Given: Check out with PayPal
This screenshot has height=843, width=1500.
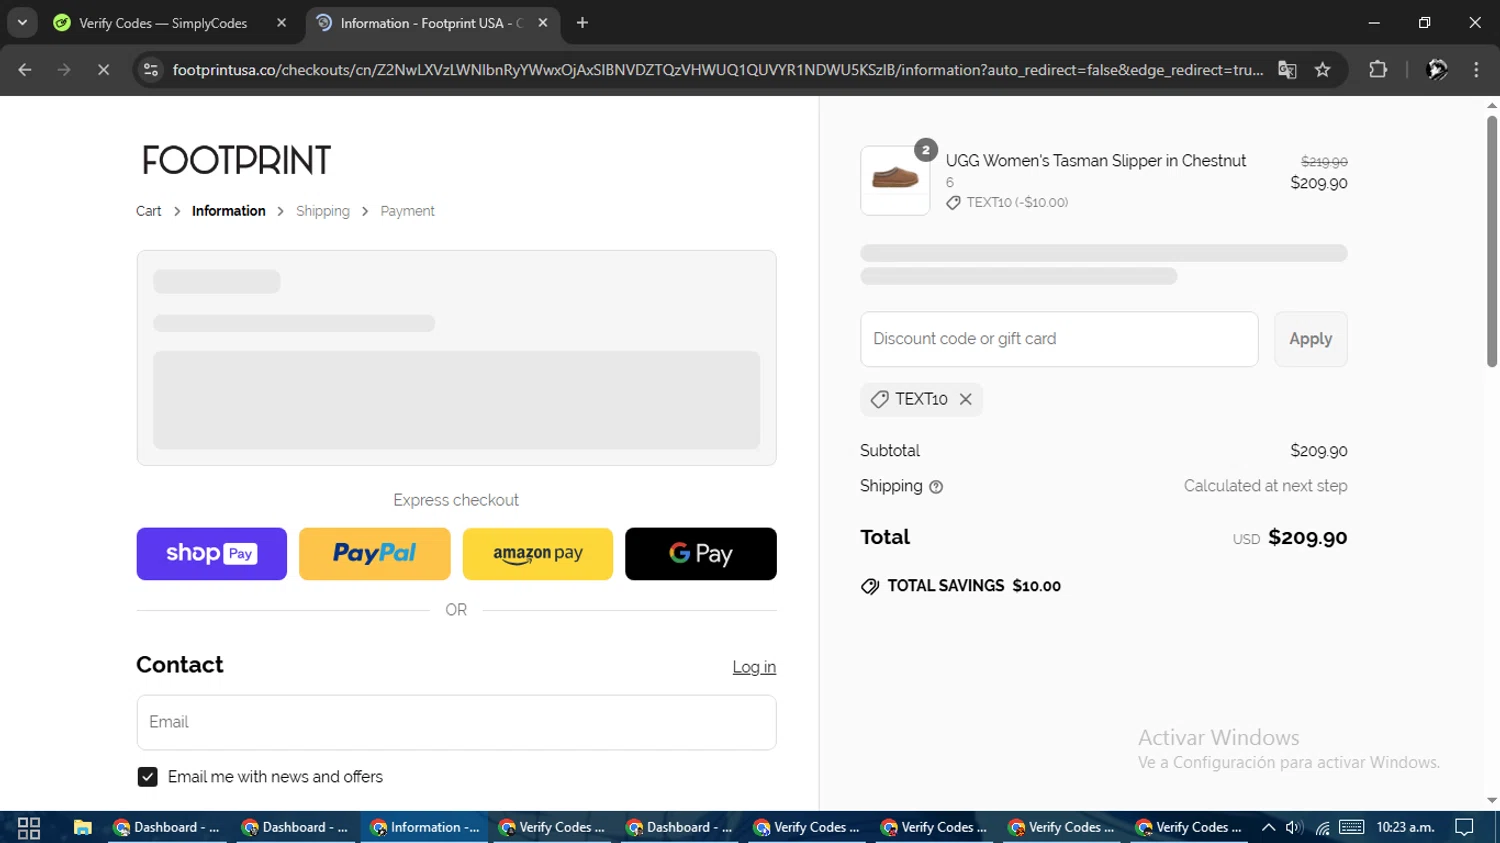Looking at the screenshot, I should (x=375, y=554).
